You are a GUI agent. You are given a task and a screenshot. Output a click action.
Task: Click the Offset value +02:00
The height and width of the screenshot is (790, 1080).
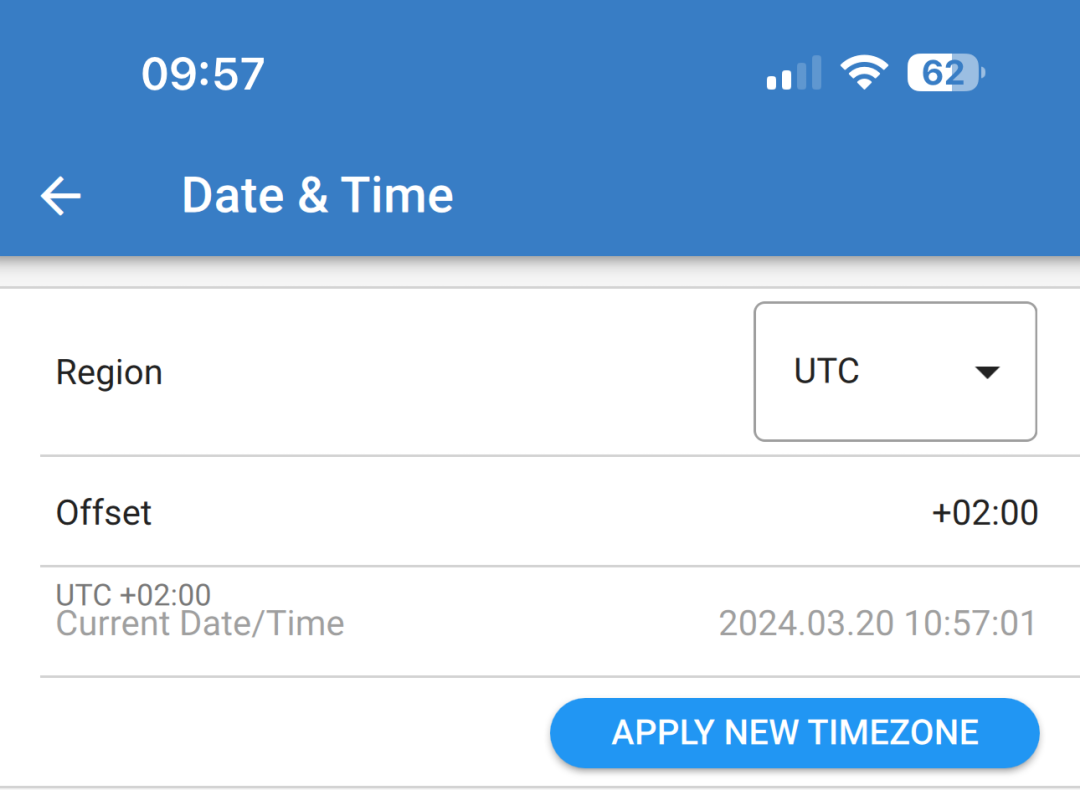pos(986,512)
